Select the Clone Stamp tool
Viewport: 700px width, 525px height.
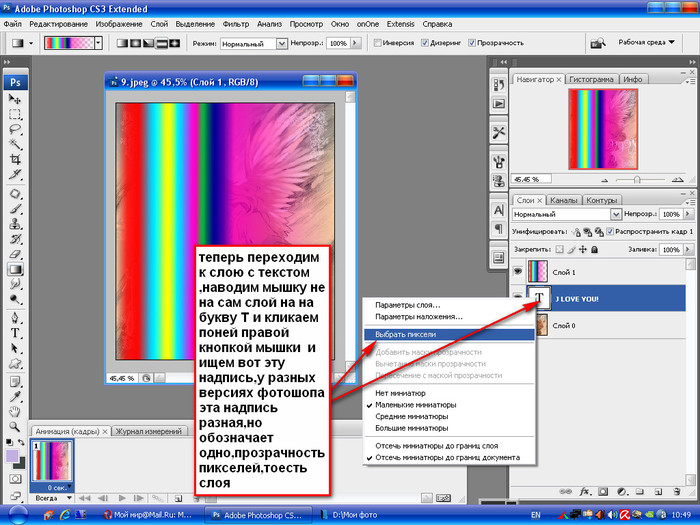tap(15, 224)
